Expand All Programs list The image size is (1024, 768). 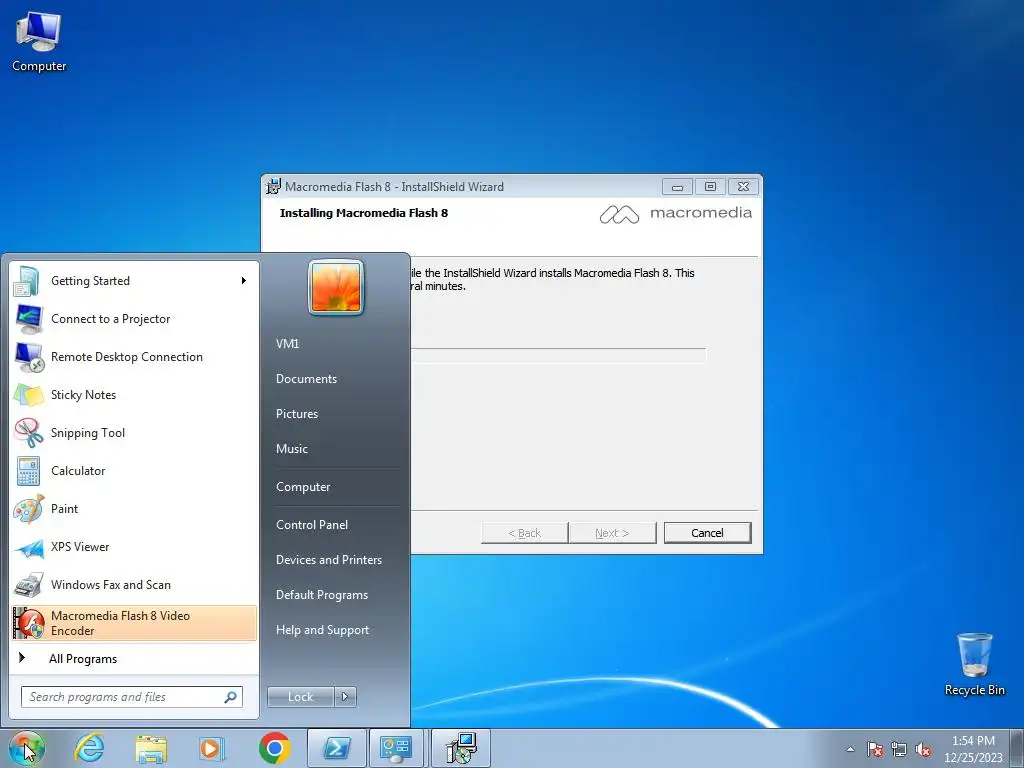click(134, 658)
